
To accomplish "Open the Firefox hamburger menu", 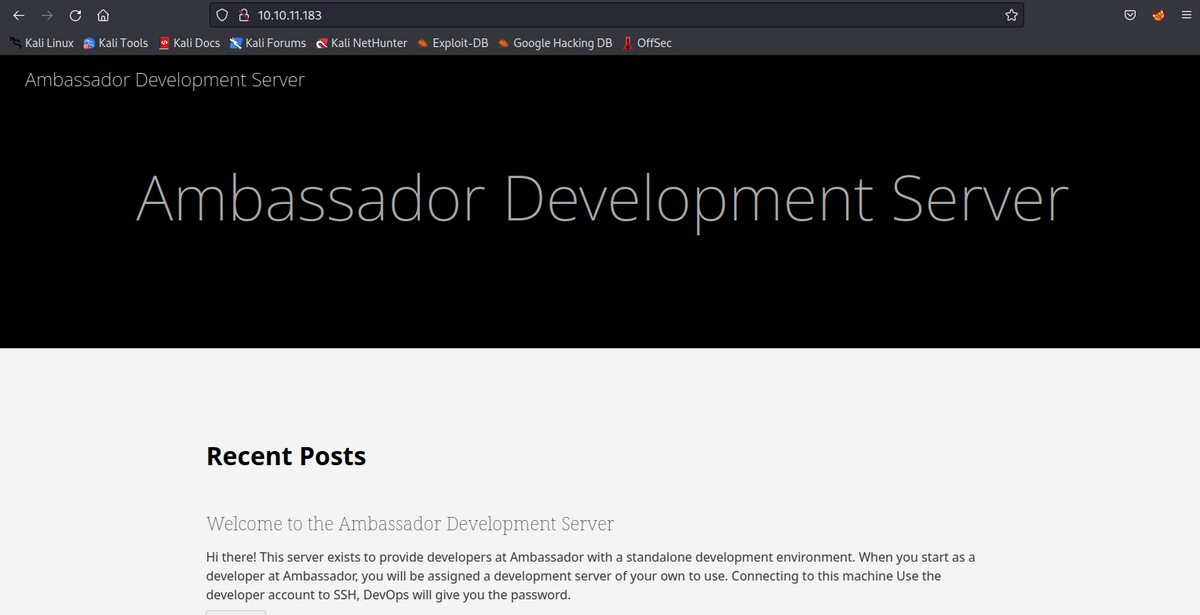I will click(x=1186, y=15).
